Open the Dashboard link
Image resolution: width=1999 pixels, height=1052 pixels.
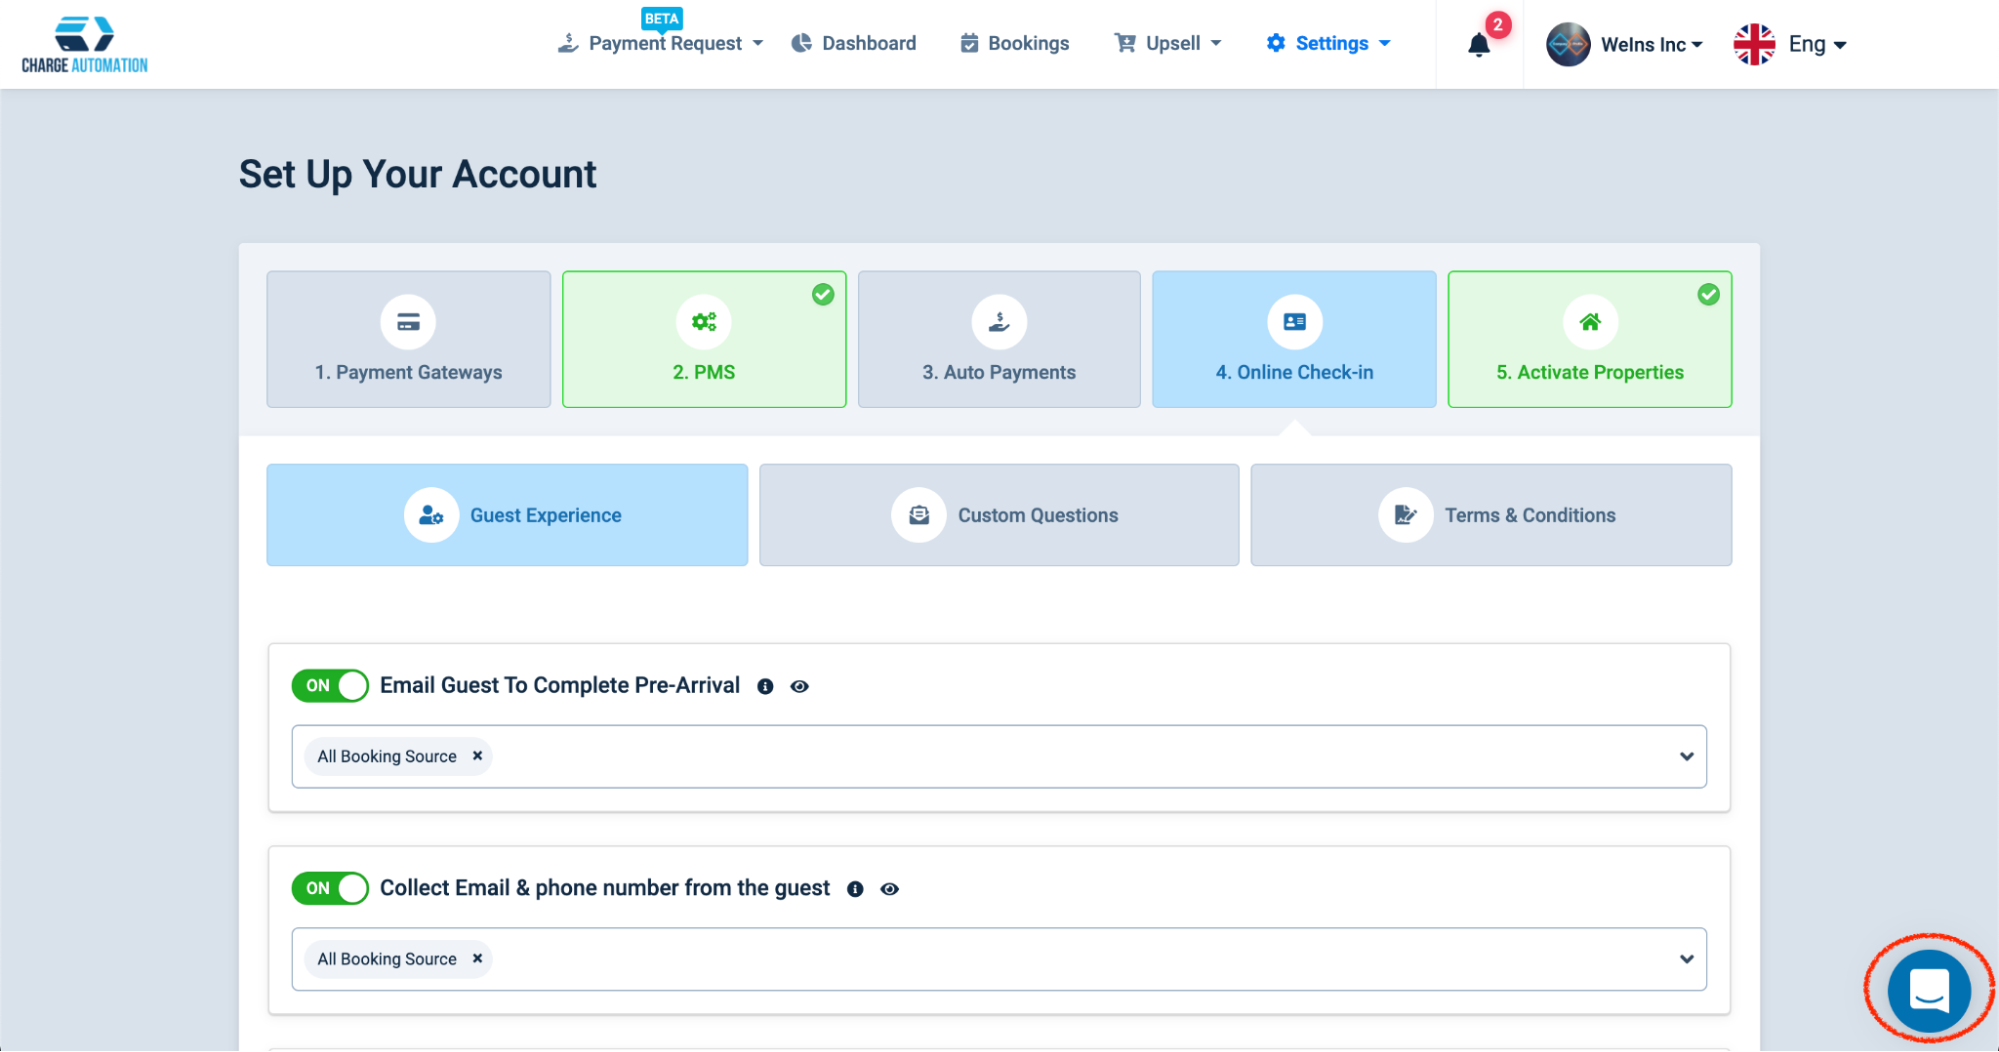tap(854, 43)
